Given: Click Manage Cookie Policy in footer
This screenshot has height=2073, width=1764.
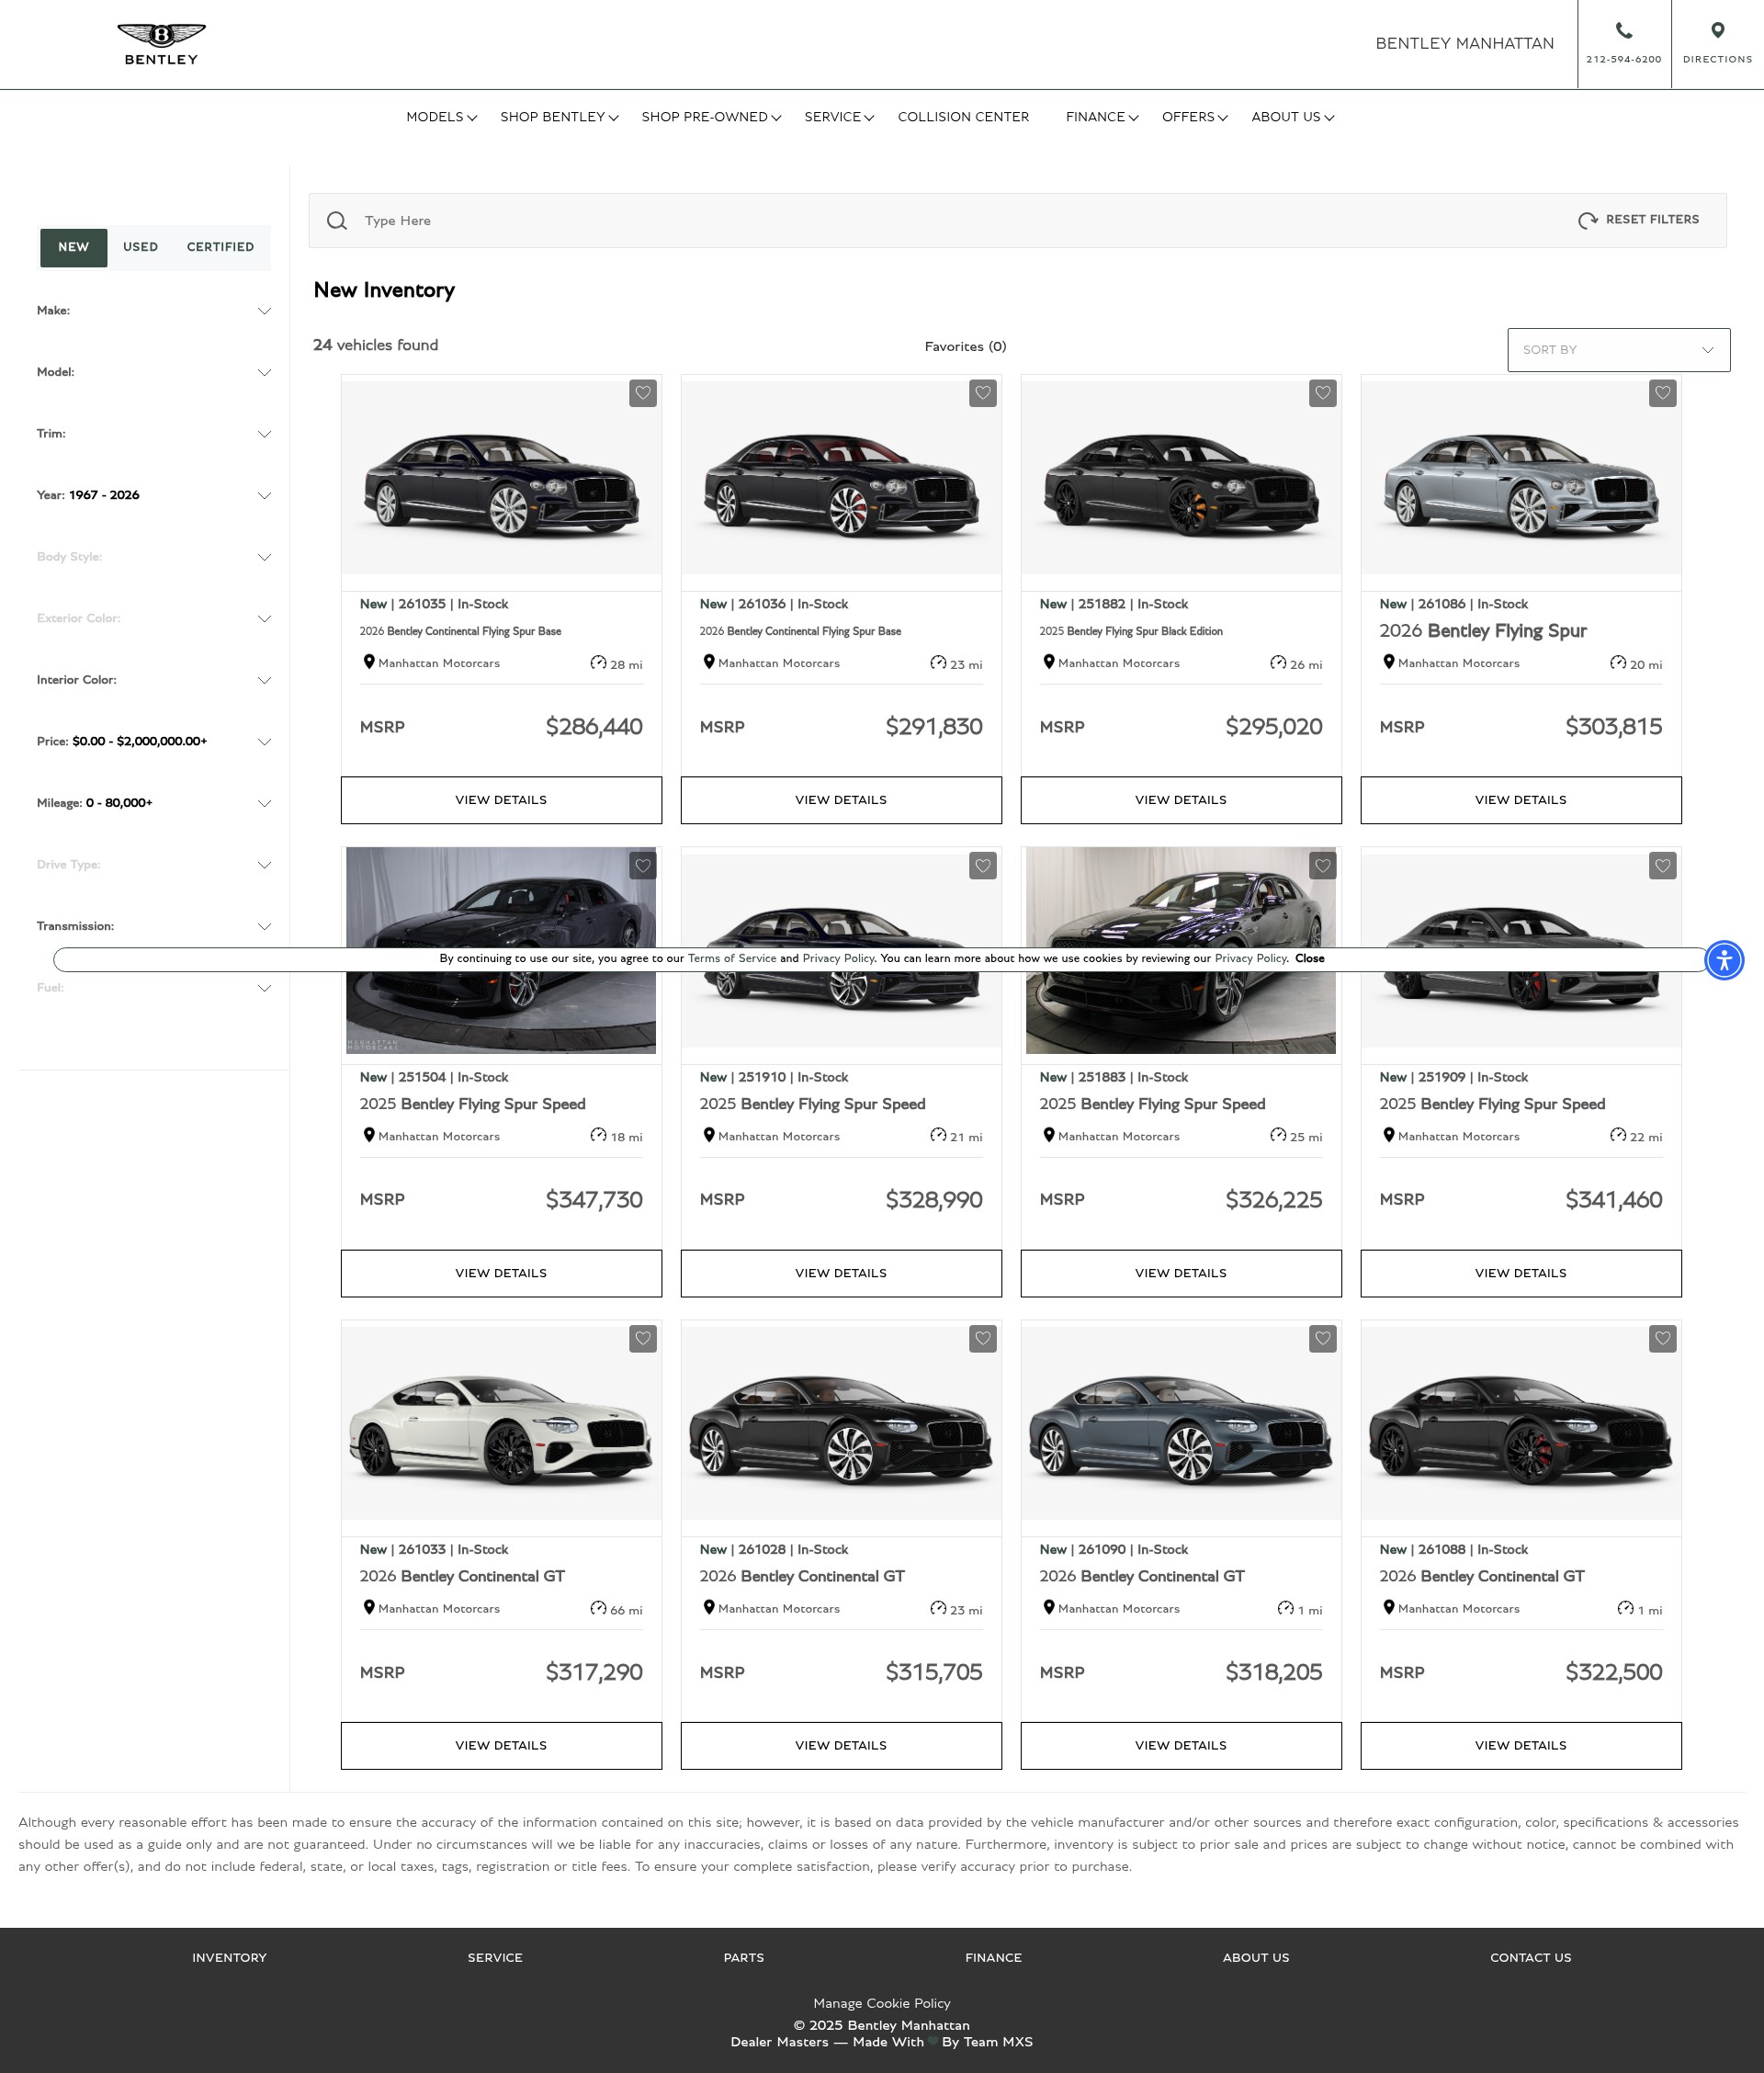Looking at the screenshot, I should click(881, 2003).
